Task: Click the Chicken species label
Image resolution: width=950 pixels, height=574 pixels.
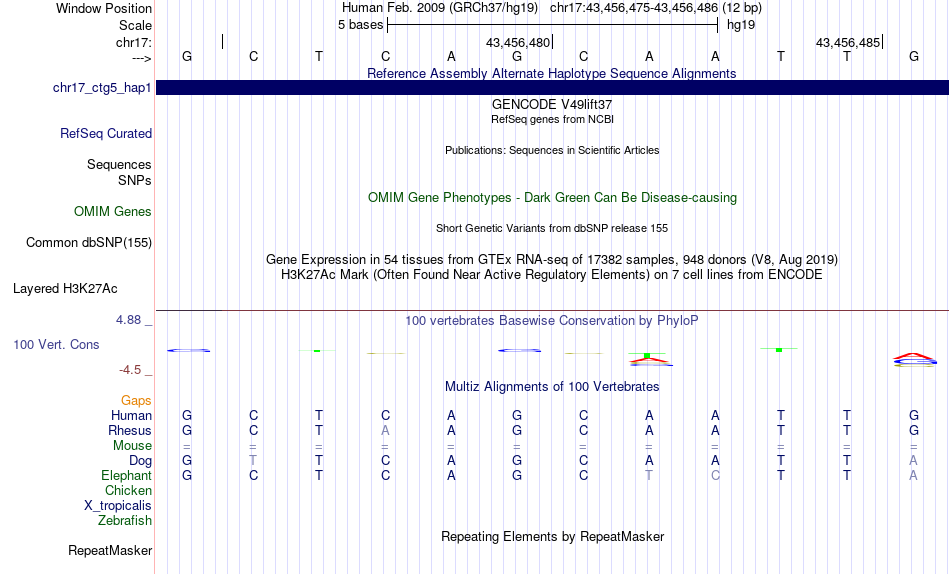Action: (x=128, y=490)
